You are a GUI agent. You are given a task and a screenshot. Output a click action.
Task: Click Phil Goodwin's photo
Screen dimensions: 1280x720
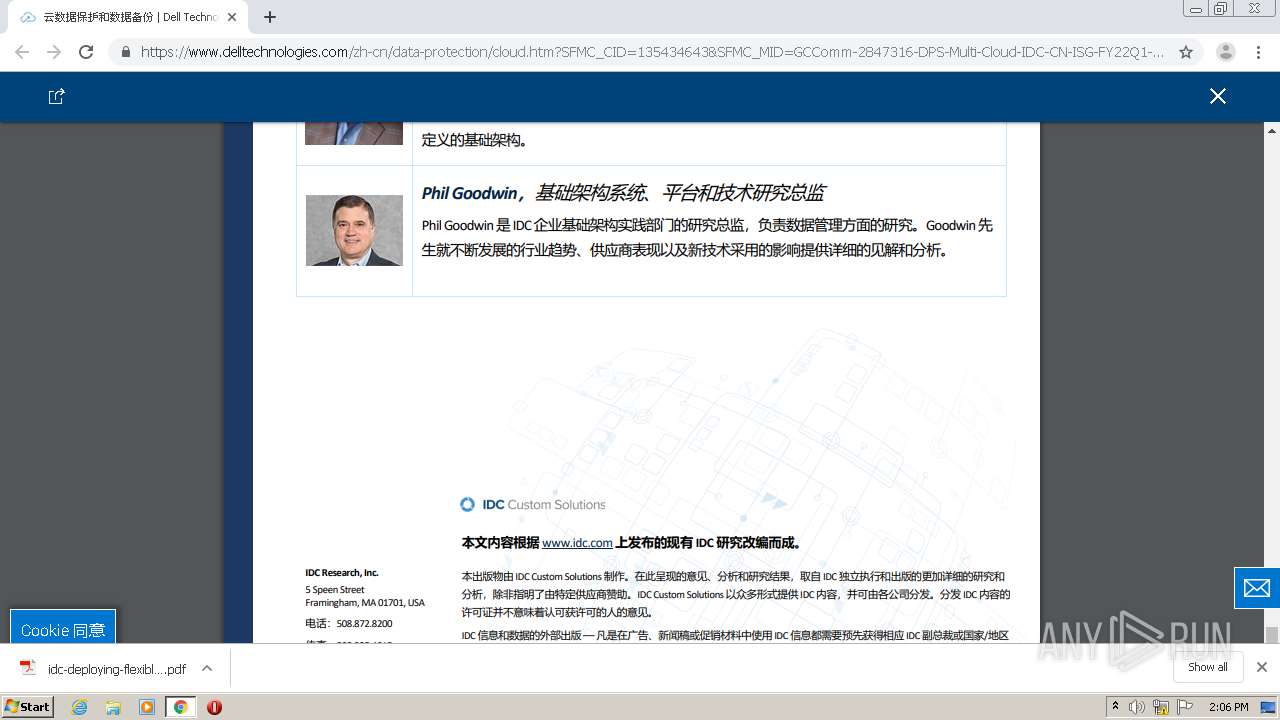coord(354,230)
